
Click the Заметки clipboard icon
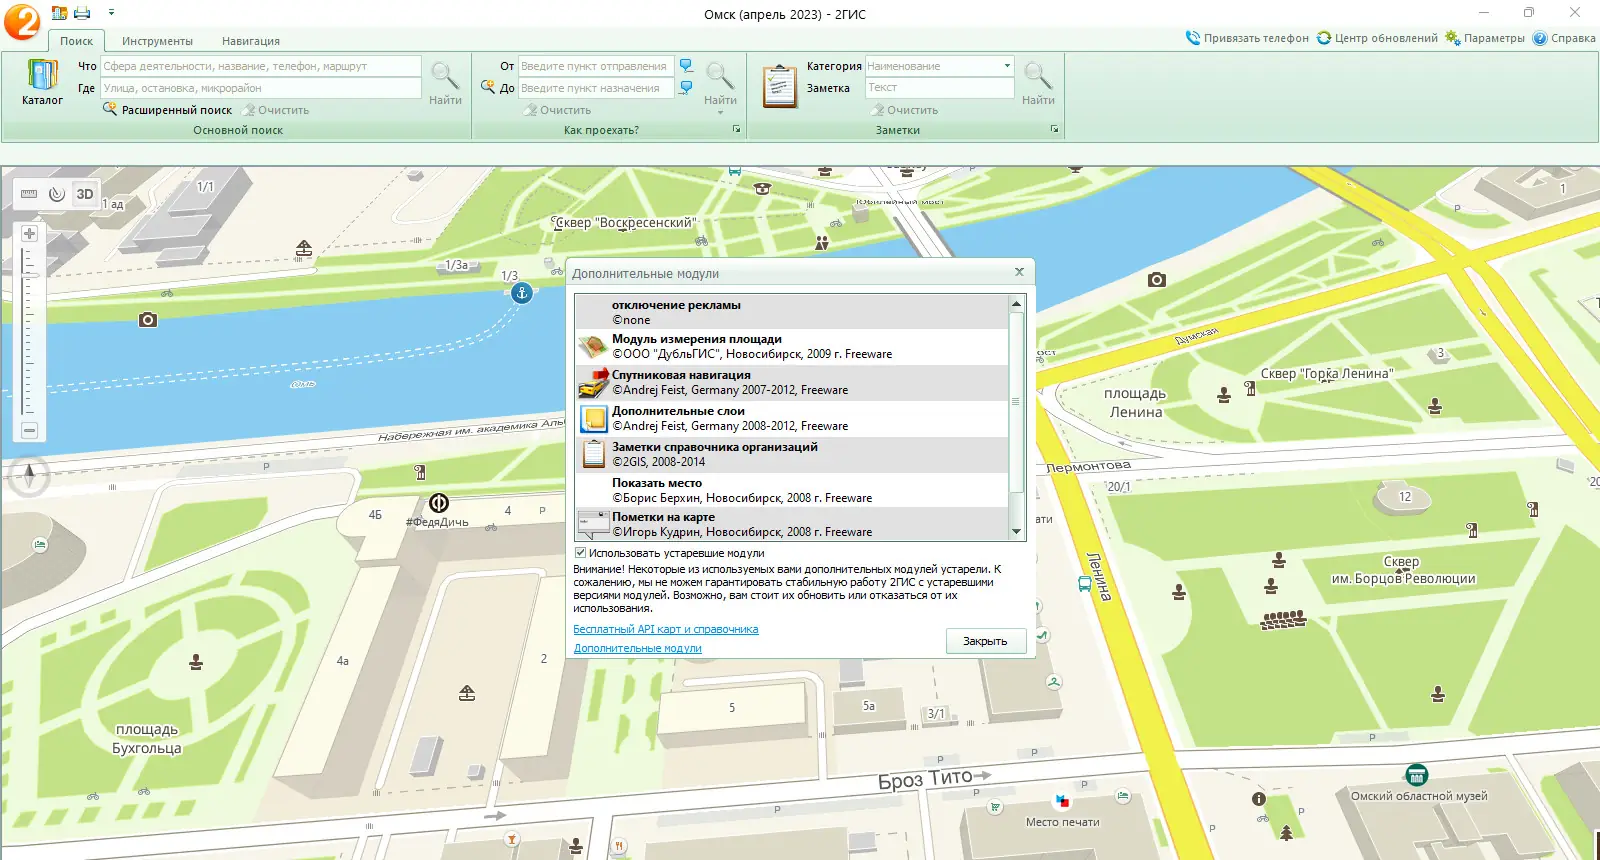(x=779, y=86)
